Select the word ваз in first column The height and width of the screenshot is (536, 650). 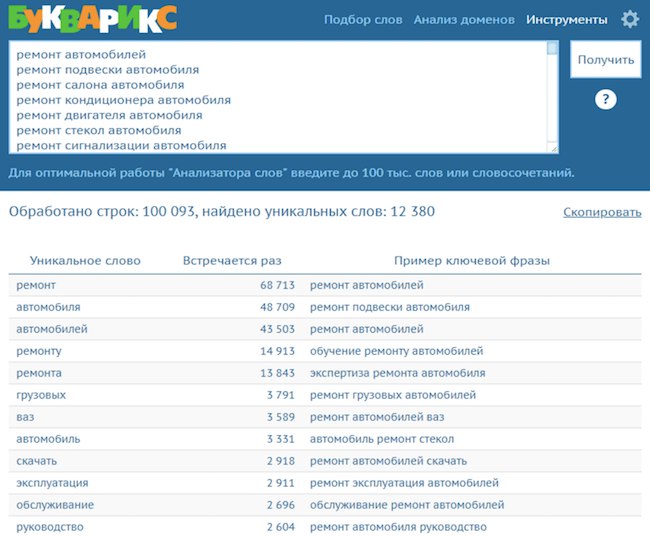25,417
